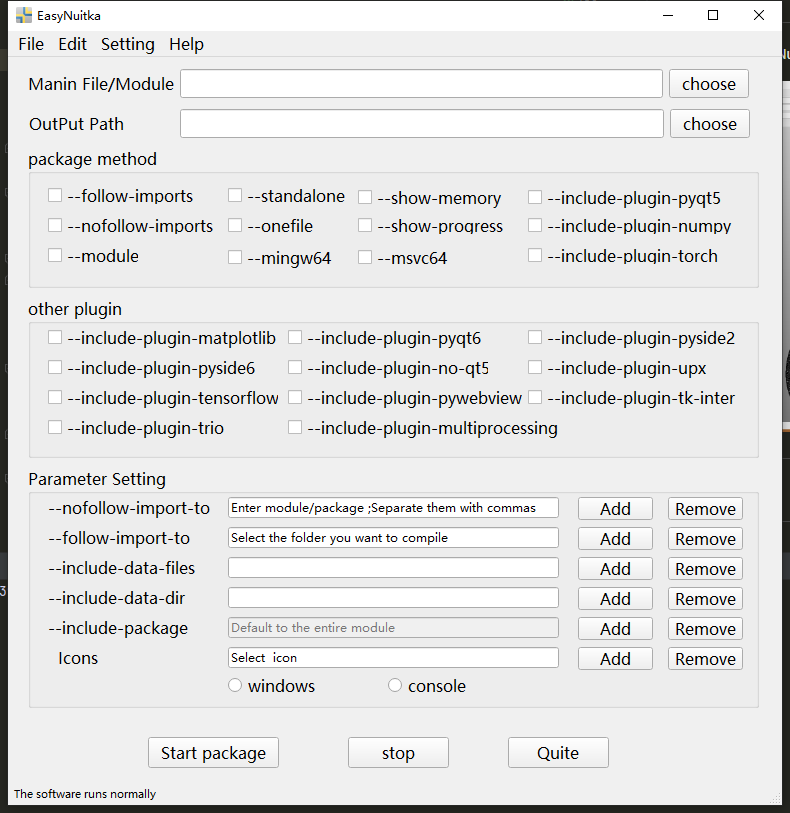Open the Setting menu

pos(128,45)
